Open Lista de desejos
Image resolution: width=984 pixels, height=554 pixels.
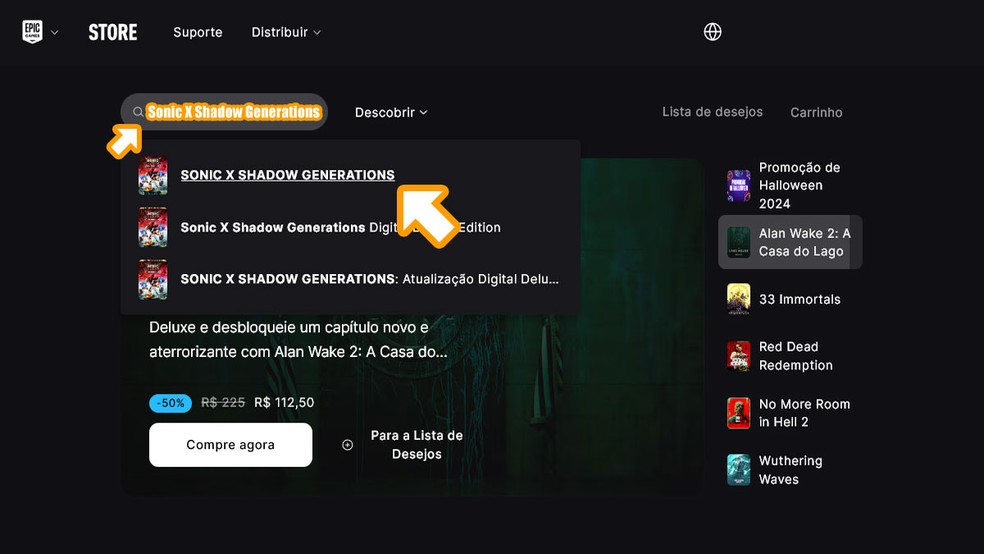point(712,112)
